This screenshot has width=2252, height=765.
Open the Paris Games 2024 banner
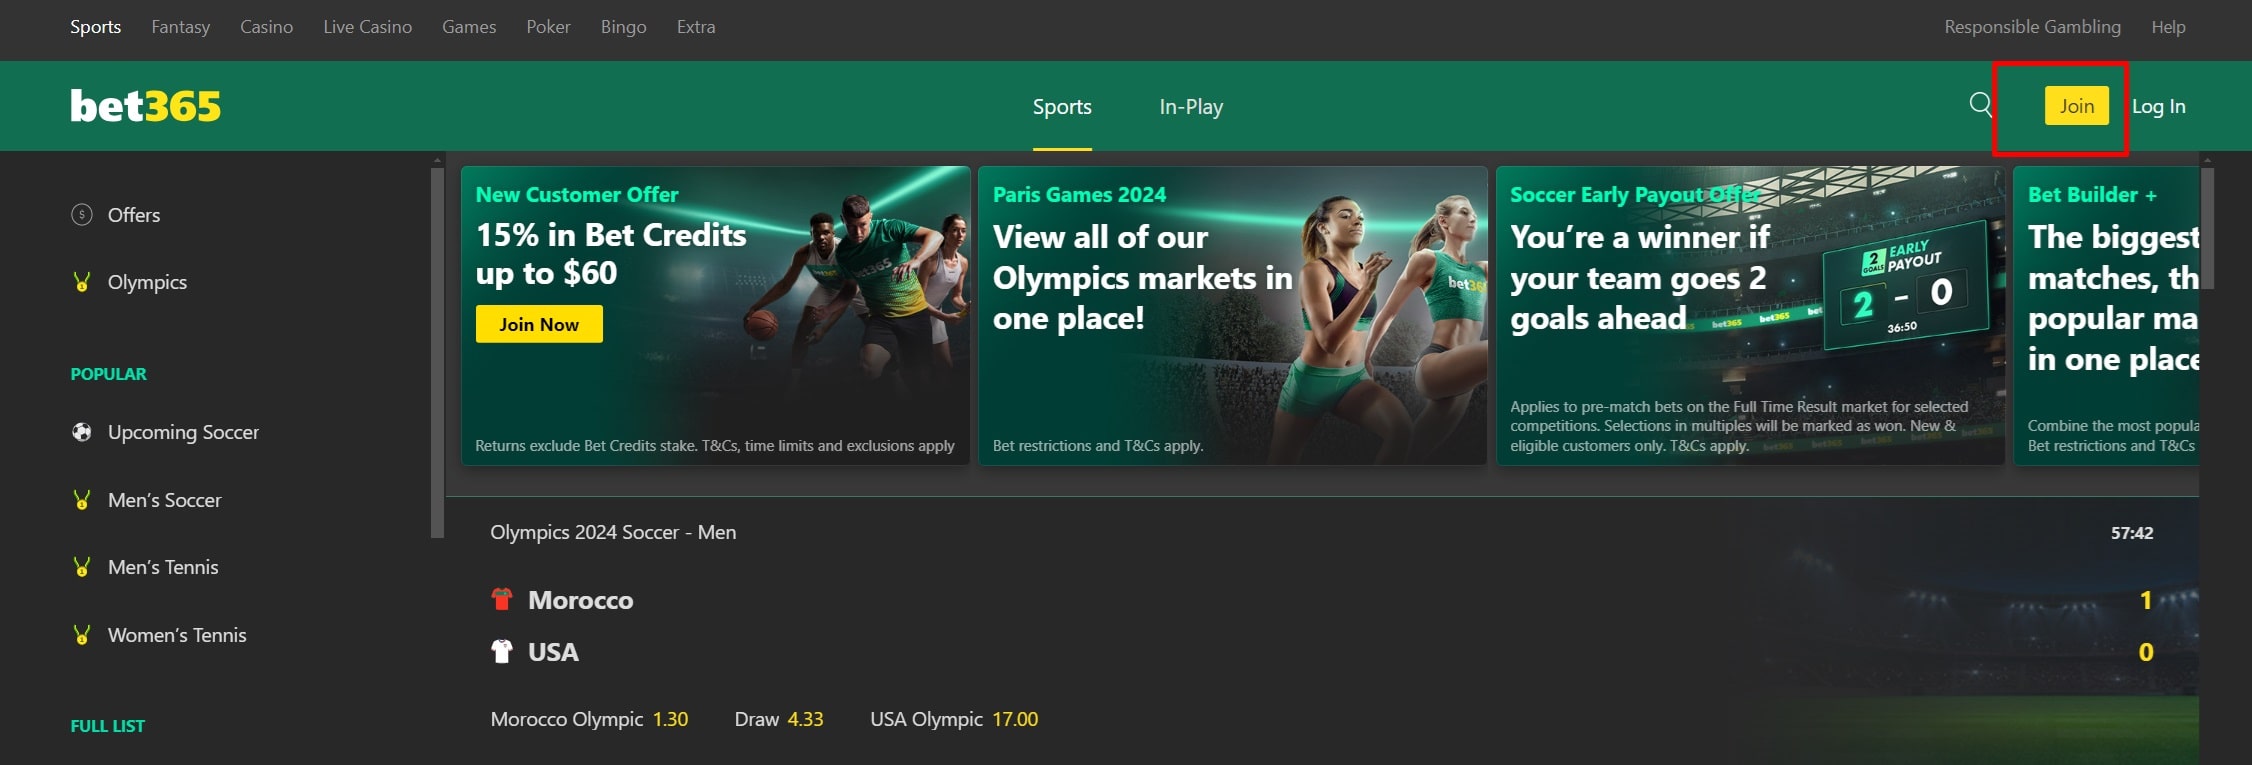click(1232, 315)
